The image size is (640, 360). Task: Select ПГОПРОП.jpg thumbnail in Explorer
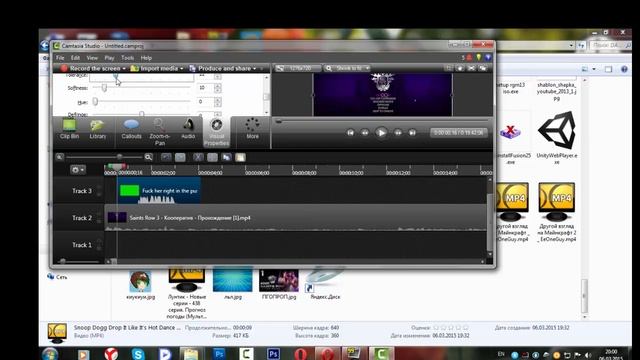[x=279, y=284]
